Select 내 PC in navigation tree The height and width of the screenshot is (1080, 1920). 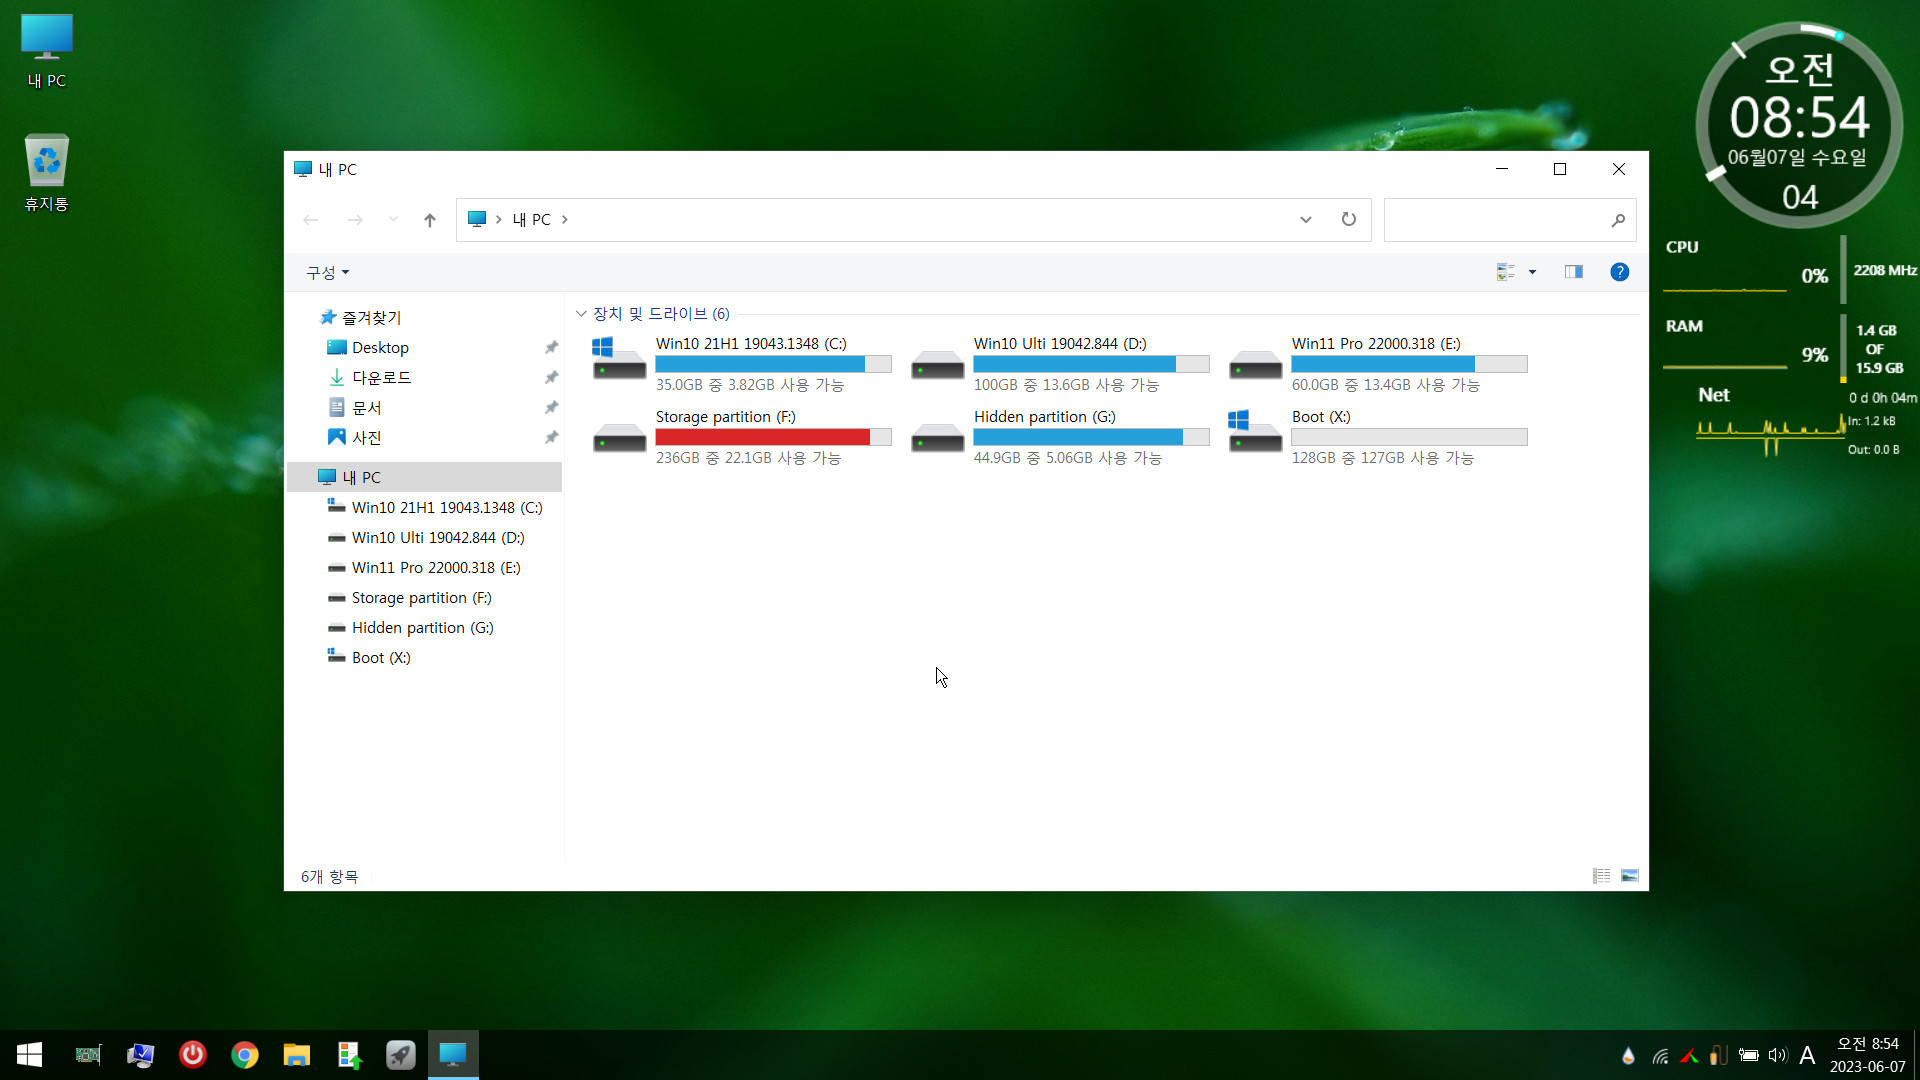coord(425,477)
